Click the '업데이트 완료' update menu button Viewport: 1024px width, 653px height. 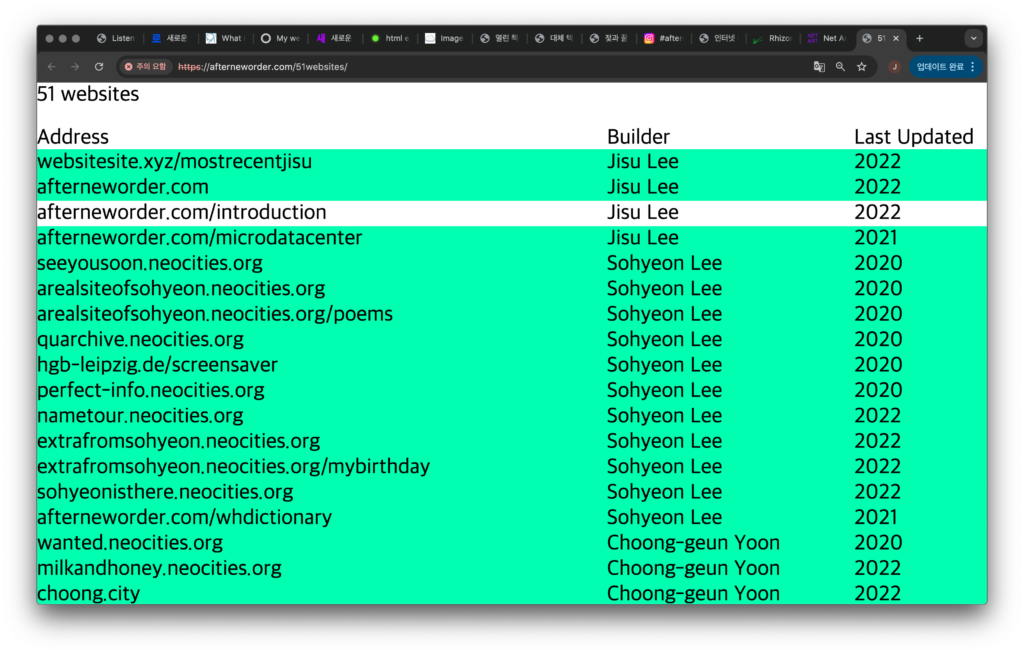click(946, 67)
